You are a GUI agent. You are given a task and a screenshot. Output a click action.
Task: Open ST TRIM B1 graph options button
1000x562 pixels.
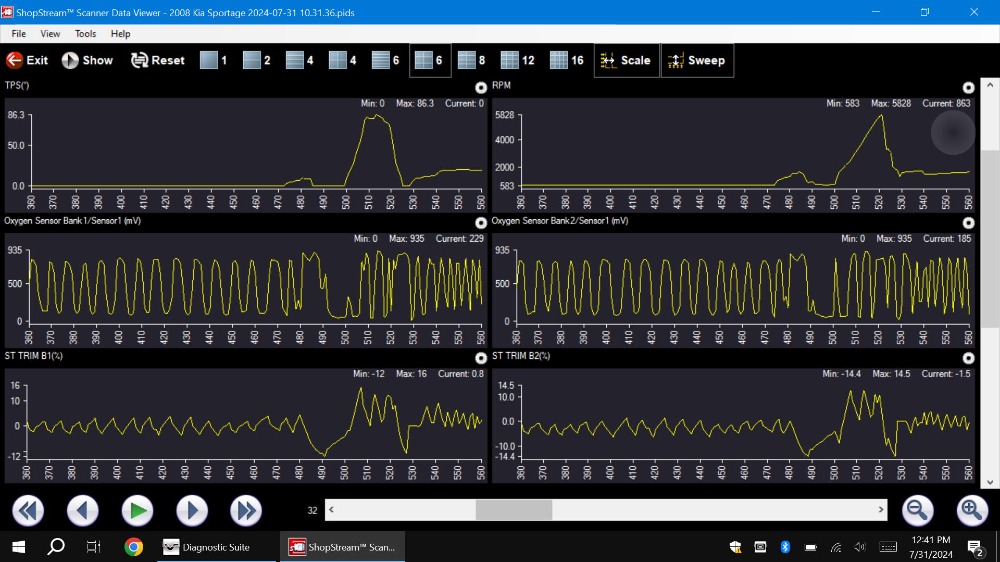click(481, 358)
